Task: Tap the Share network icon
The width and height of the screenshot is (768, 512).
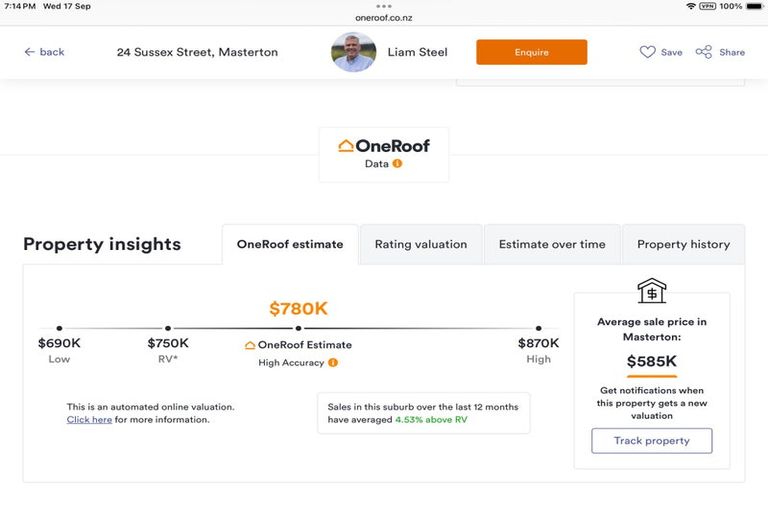Action: (704, 52)
